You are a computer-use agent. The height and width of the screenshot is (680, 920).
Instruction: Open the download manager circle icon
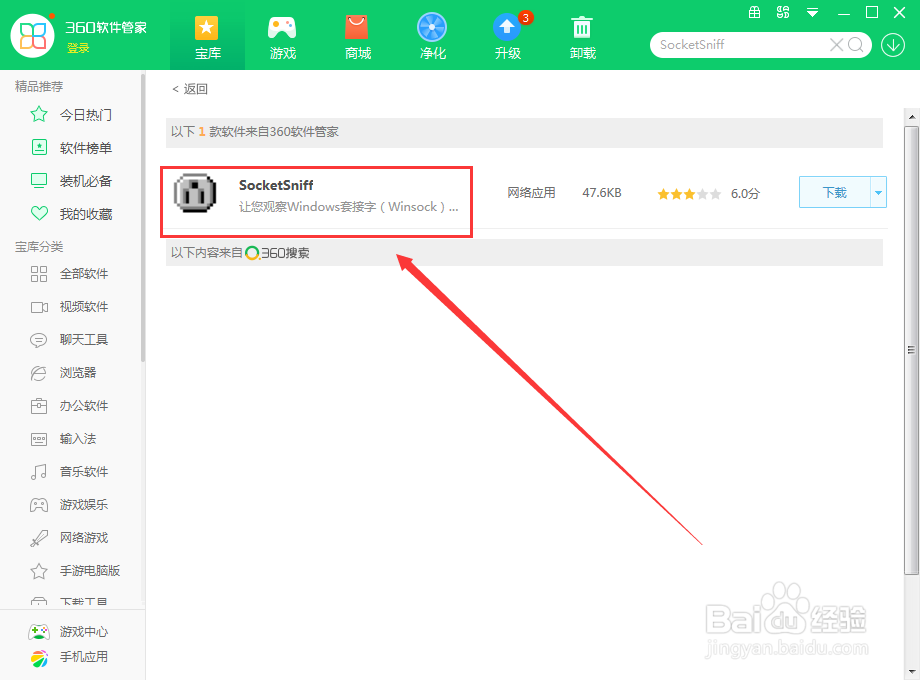[x=893, y=45]
